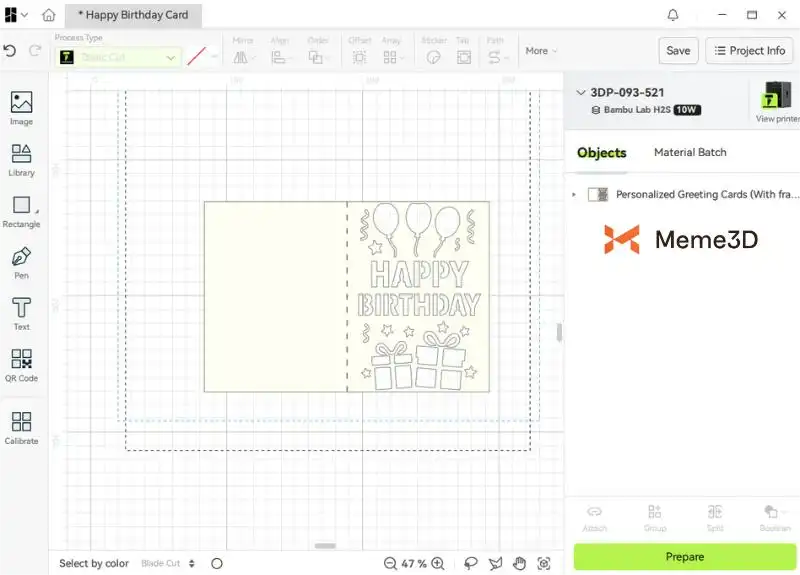Select the Happy Birthday Card tab
This screenshot has height=575, width=800.
(x=133, y=15)
